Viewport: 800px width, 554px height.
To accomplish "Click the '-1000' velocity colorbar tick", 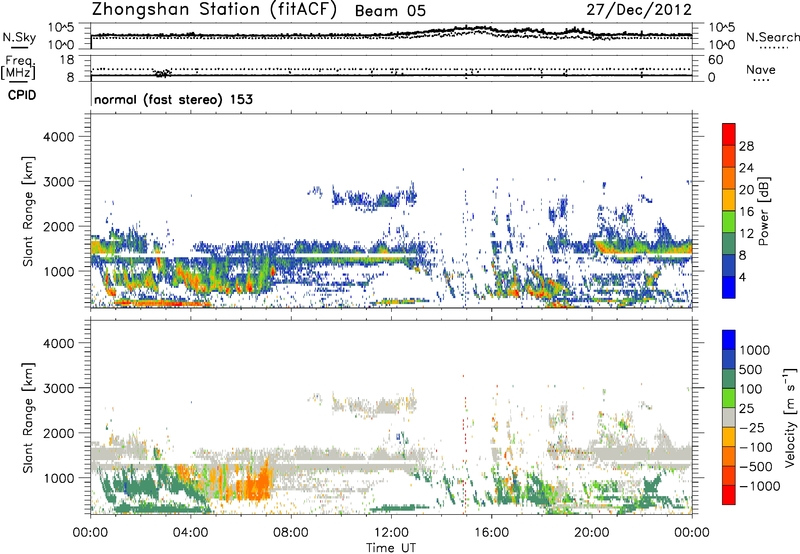I will [x=760, y=486].
